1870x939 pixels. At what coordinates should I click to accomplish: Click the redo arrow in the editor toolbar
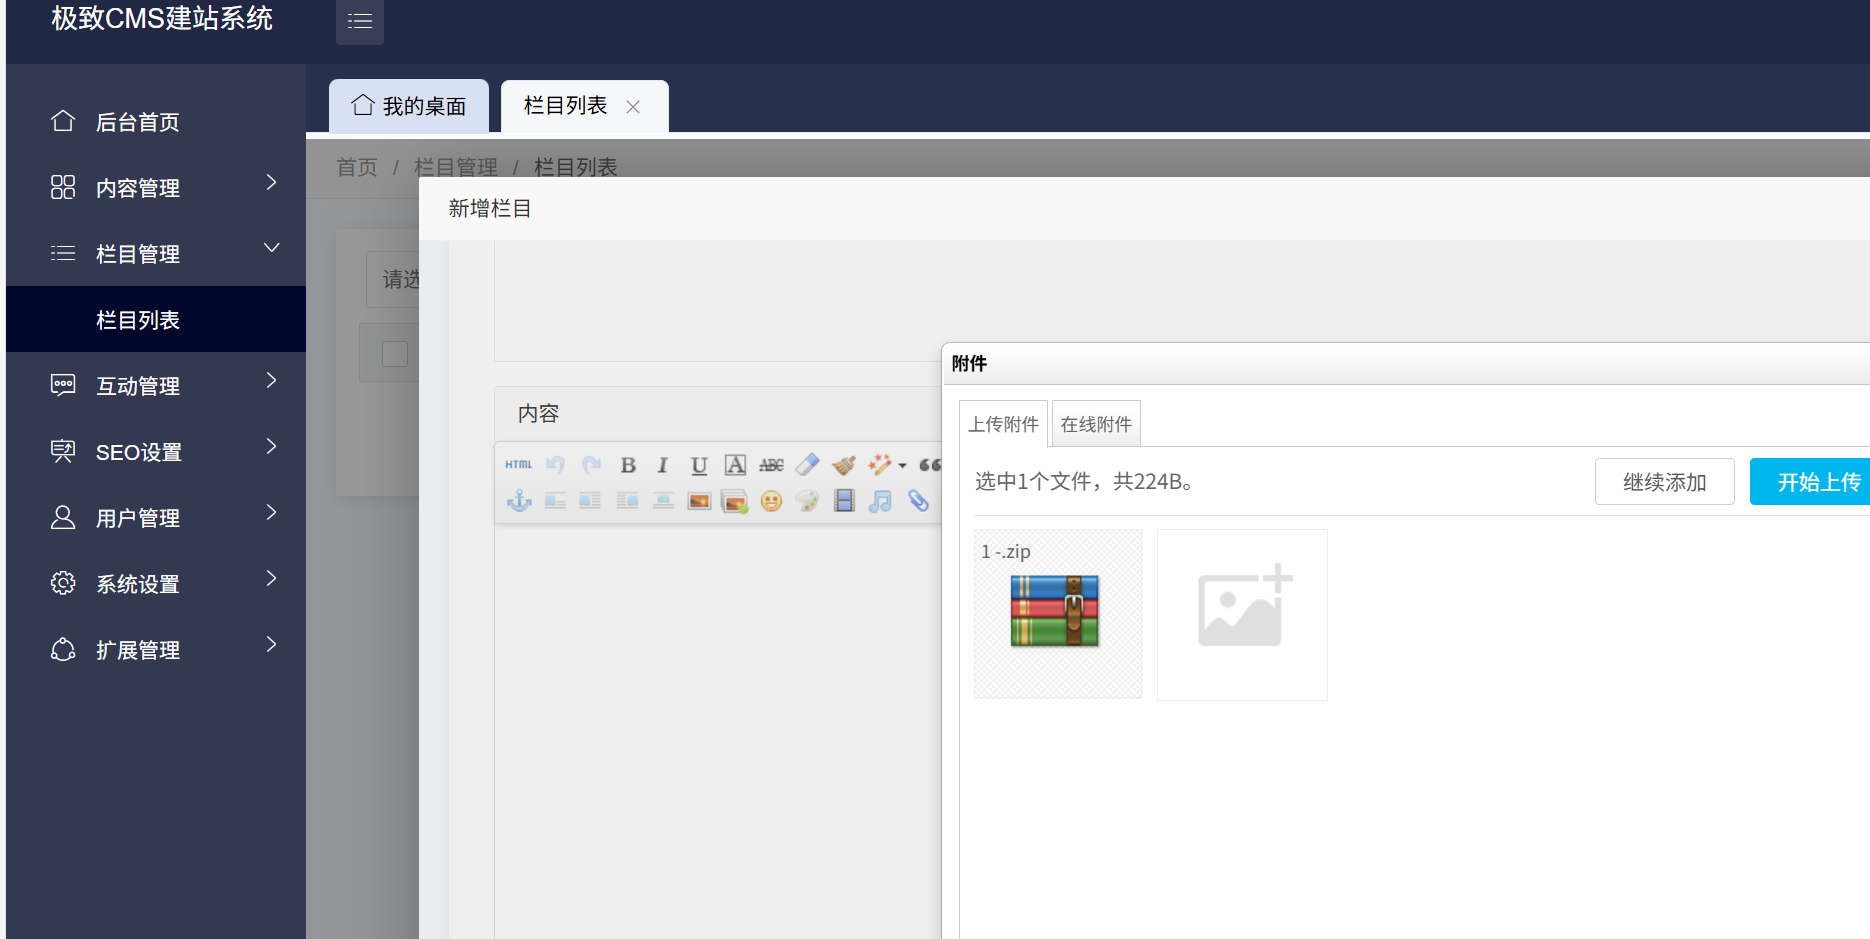point(591,465)
